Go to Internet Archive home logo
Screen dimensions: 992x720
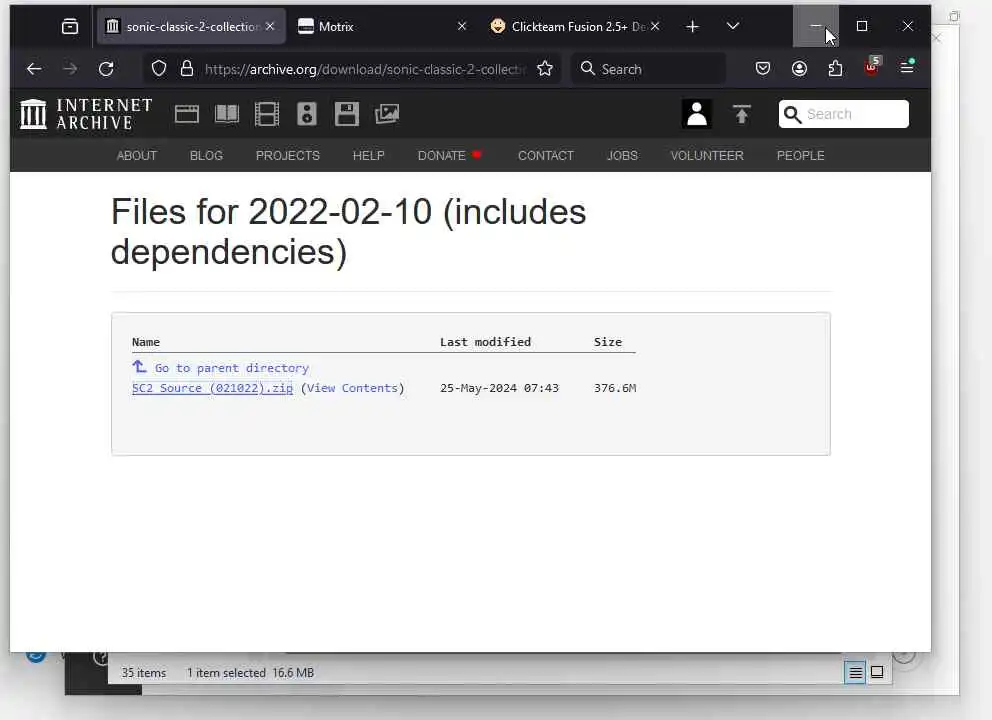tap(86, 114)
